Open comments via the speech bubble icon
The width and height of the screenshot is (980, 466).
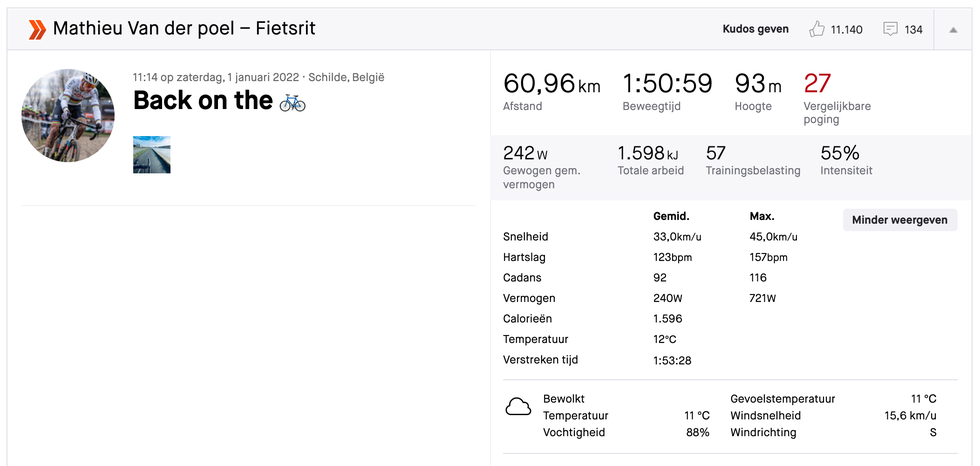(890, 29)
